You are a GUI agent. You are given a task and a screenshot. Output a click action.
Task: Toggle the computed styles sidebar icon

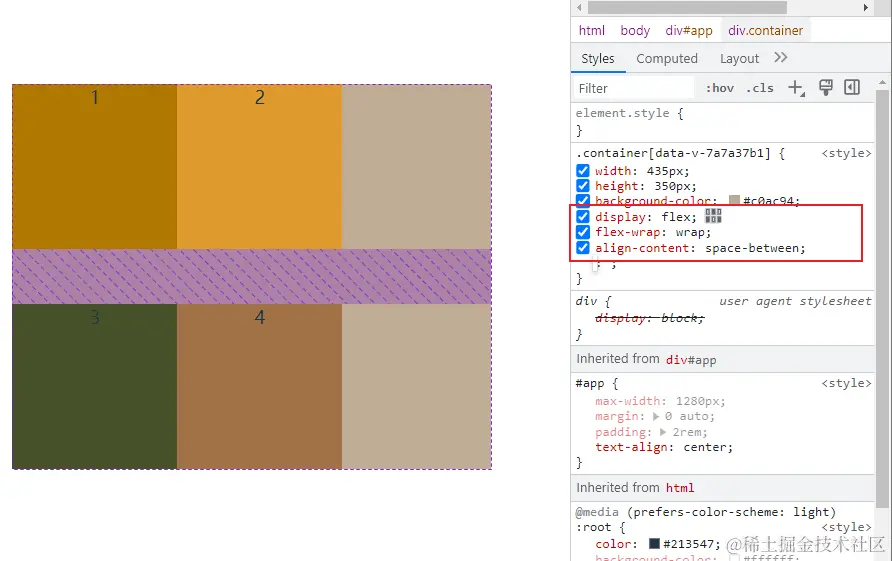(852, 87)
